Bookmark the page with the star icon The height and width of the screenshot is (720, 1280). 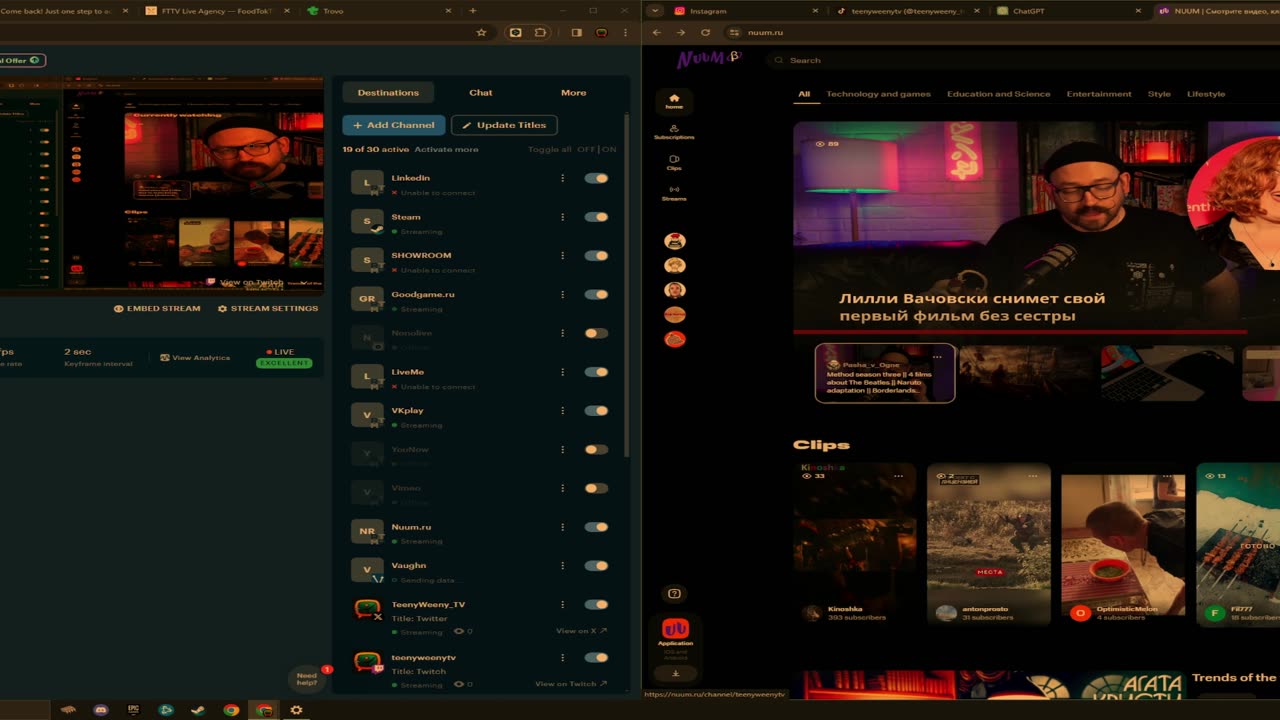[x=481, y=32]
